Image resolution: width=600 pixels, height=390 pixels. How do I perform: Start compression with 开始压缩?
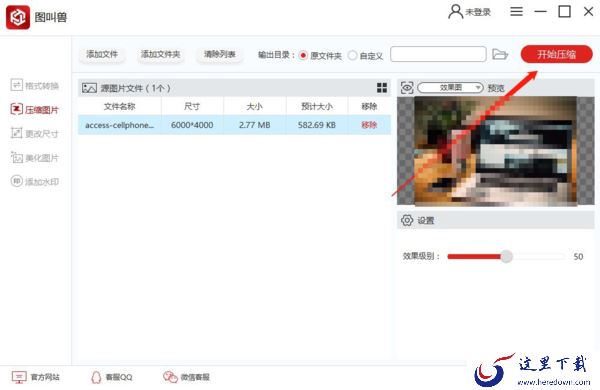(556, 54)
